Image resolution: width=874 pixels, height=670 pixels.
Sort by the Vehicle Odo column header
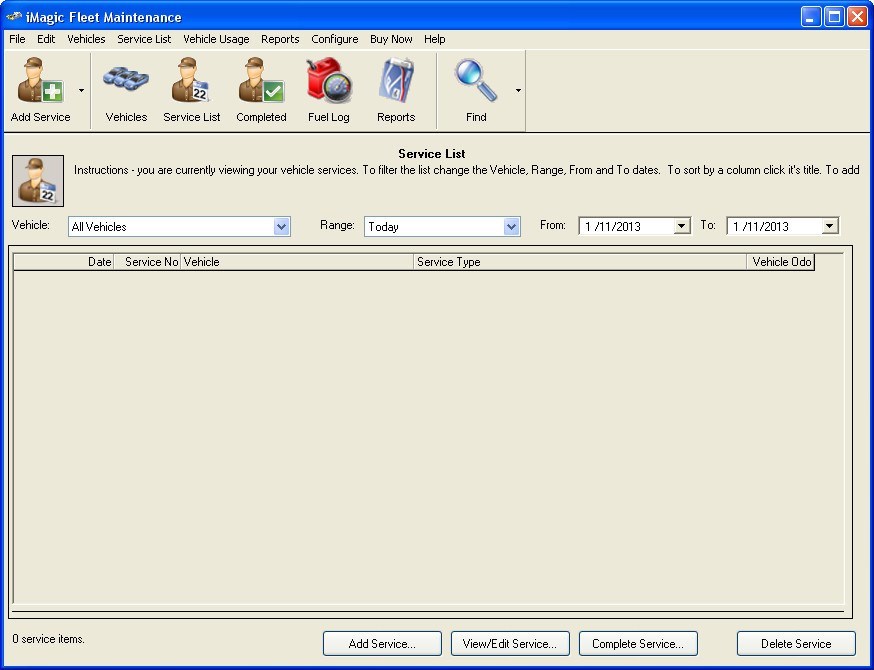coord(780,262)
